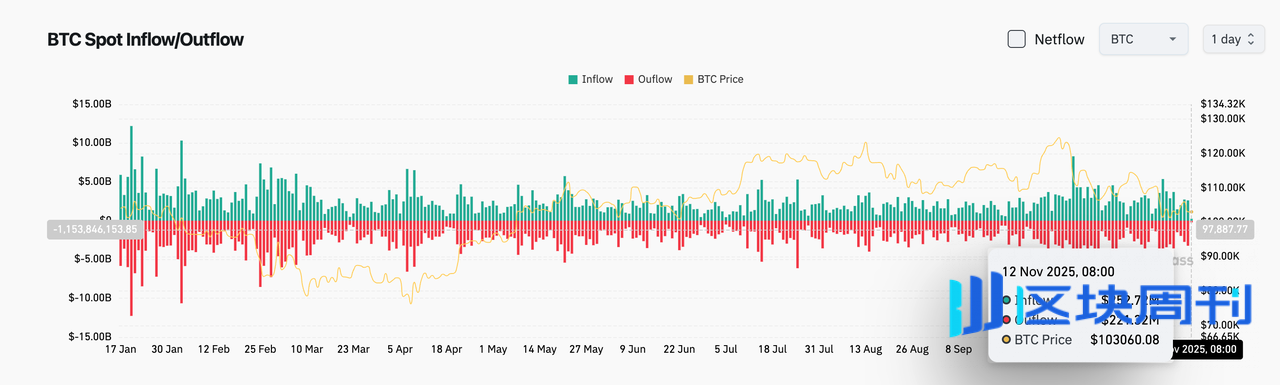Toggle the Inflow legend series
Screen dimensions: 1280x385
[x=590, y=79]
